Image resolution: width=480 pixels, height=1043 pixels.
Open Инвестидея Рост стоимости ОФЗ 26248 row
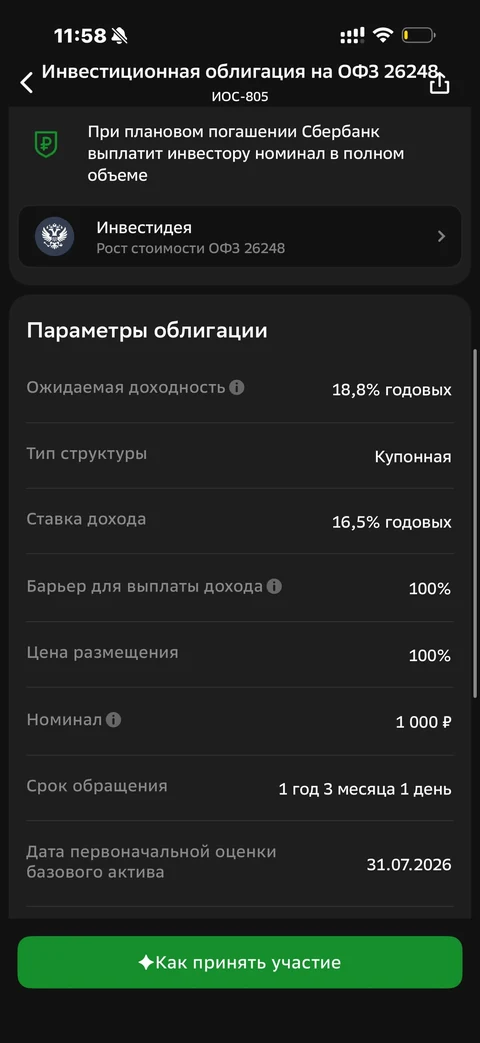point(240,237)
